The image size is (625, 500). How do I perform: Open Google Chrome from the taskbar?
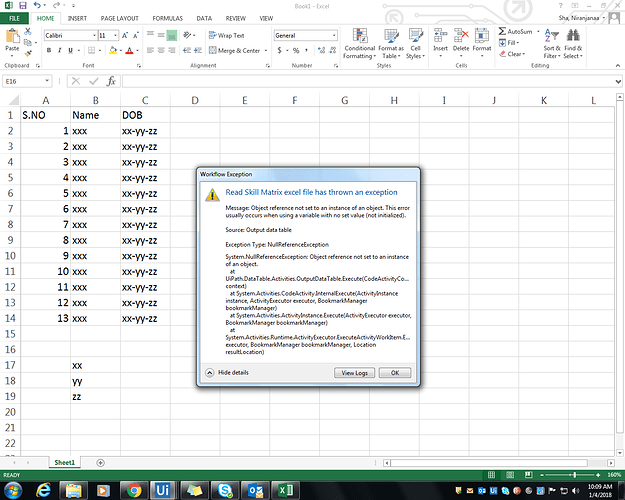click(134, 490)
